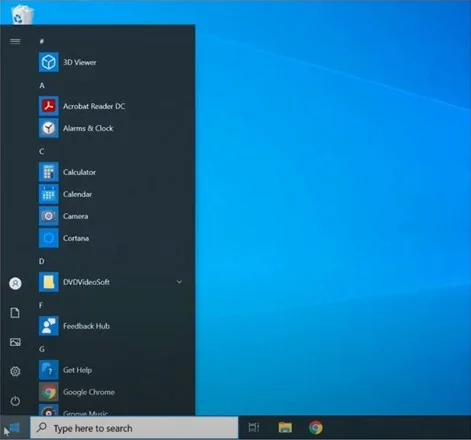Open Feedback Hub
471x440 pixels.
coord(112,326)
